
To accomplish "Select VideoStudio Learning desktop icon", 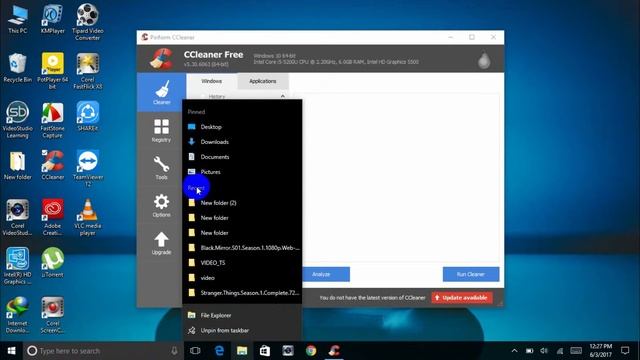I will point(18,119).
